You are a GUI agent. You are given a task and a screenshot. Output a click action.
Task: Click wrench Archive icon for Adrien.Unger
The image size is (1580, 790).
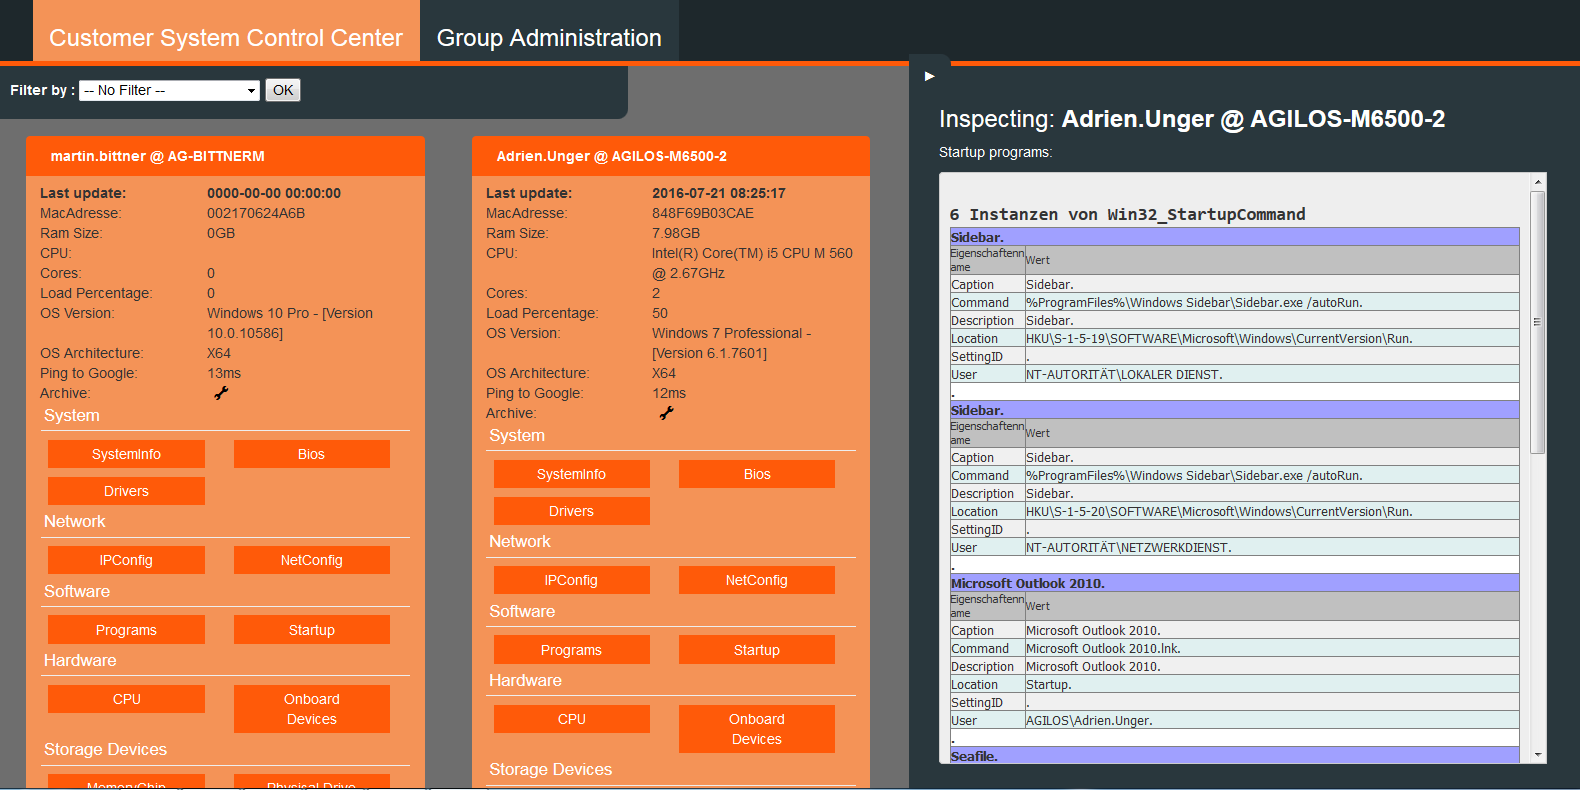coord(667,413)
